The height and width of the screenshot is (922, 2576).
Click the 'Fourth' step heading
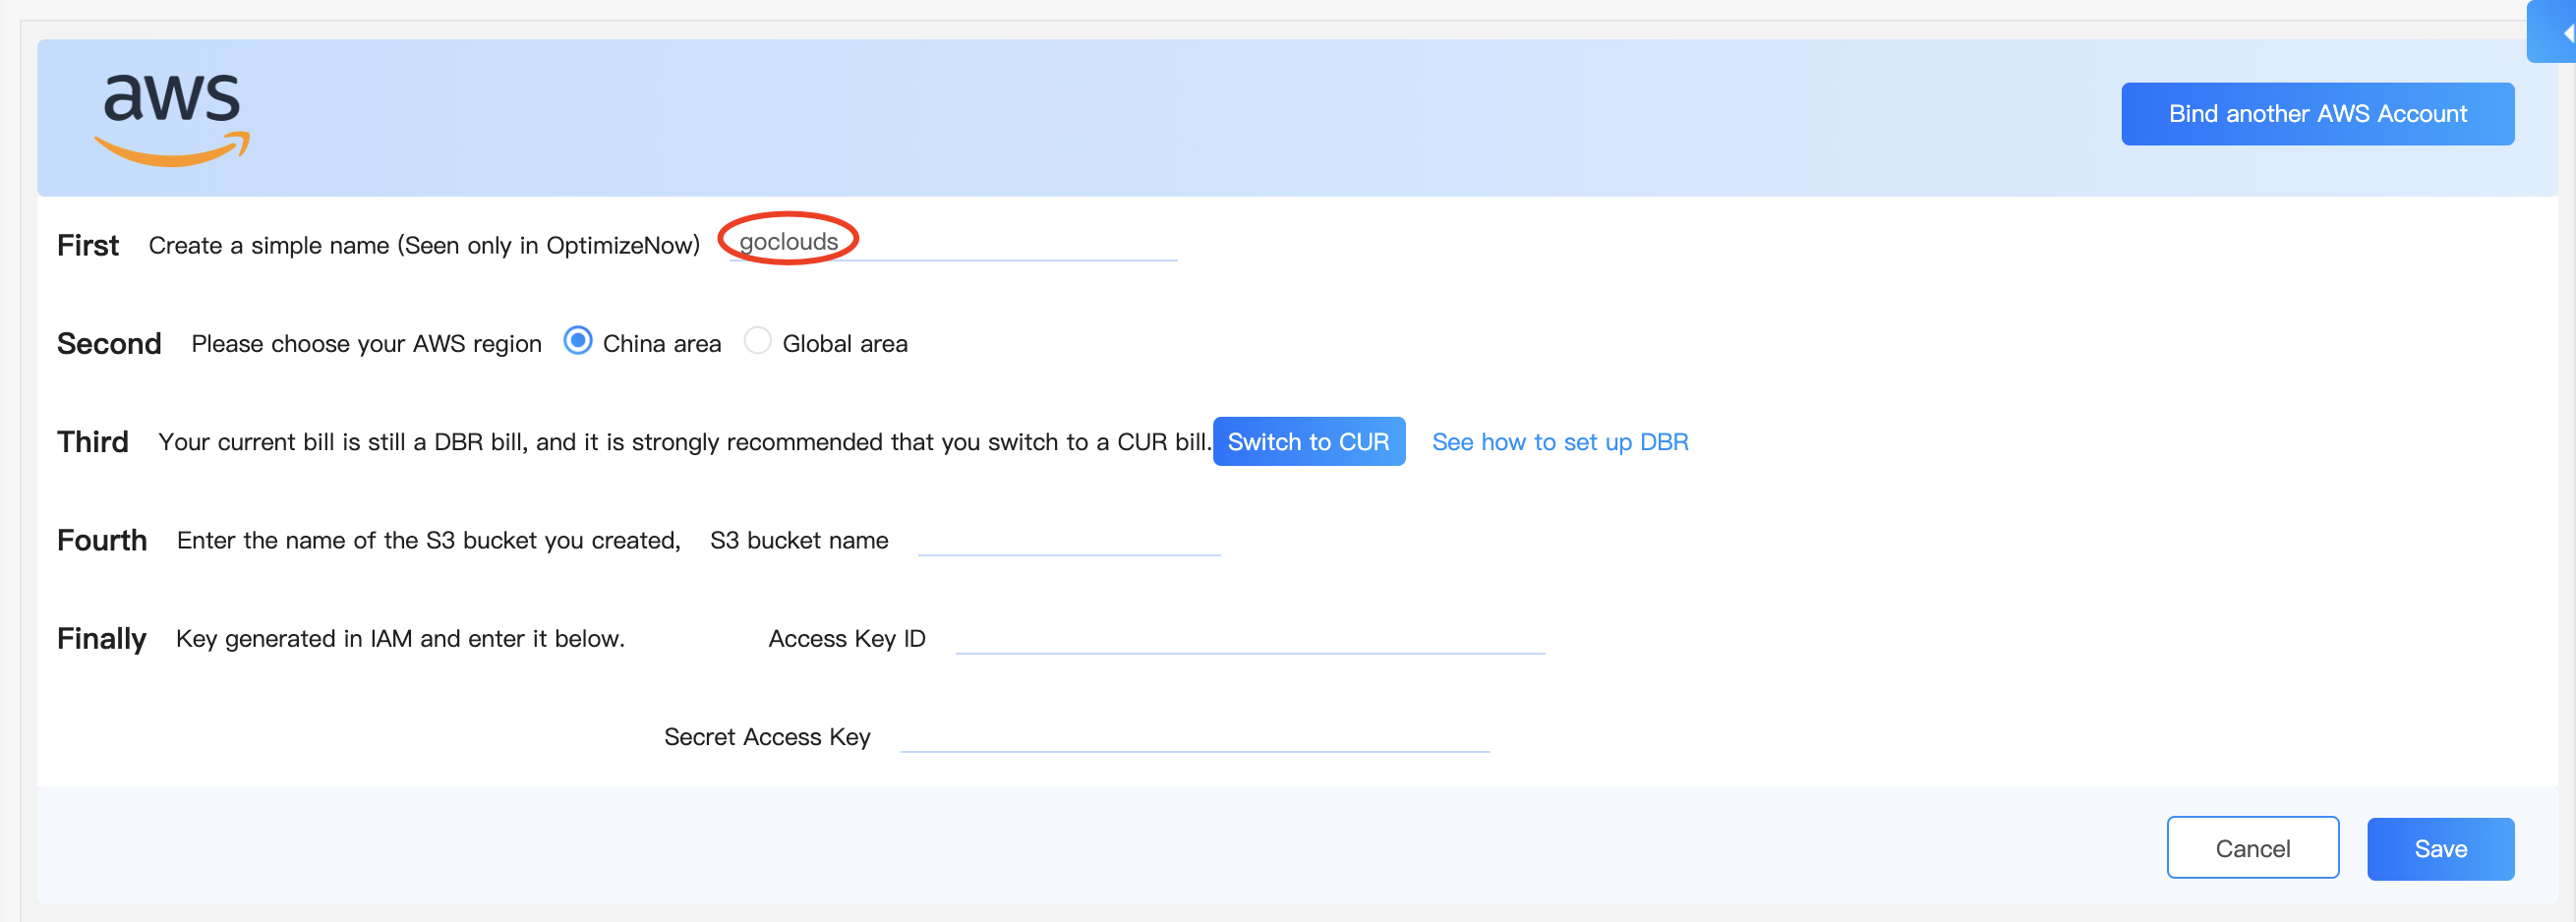102,540
